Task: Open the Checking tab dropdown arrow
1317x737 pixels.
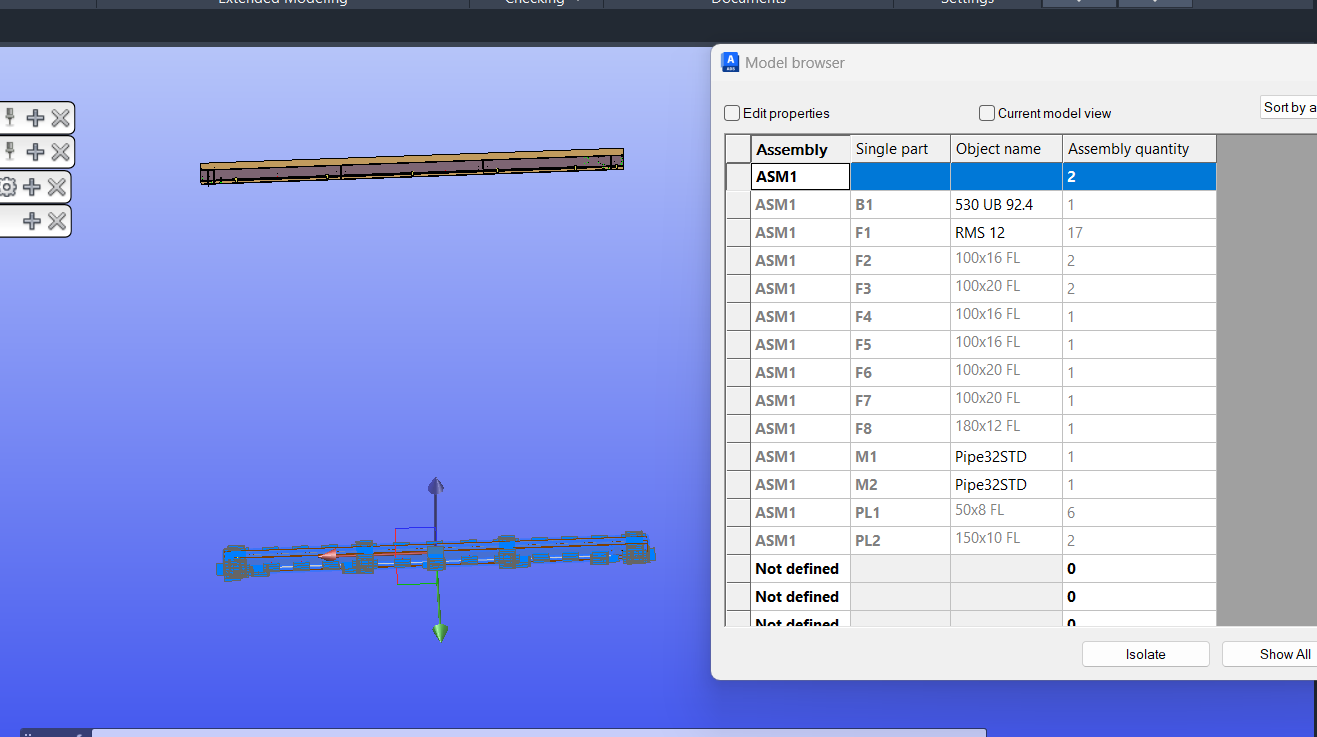Action: [576, 2]
